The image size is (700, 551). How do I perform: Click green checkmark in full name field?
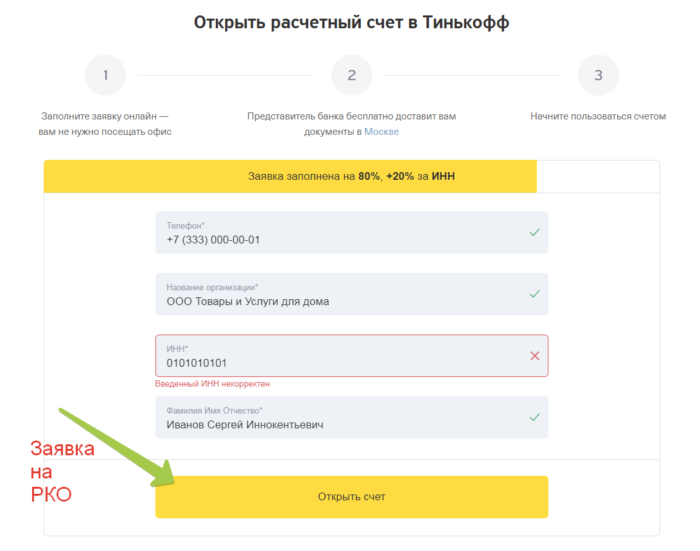point(534,417)
